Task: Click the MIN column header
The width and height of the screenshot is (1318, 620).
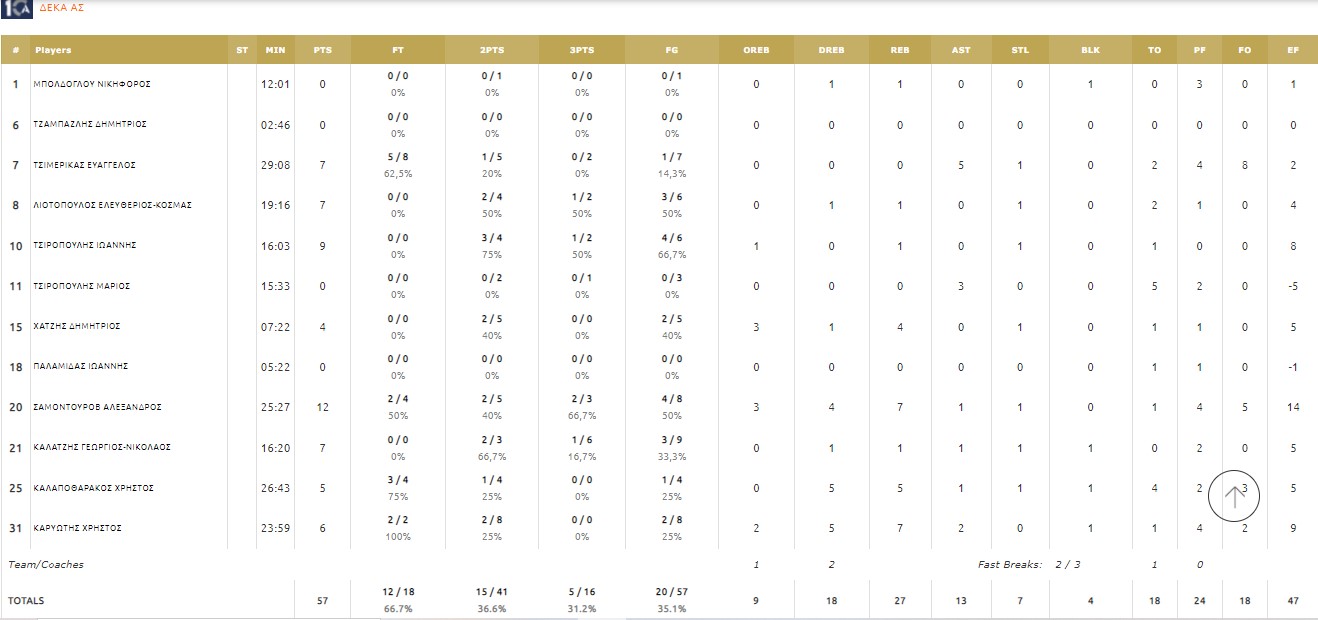Action: [x=275, y=50]
